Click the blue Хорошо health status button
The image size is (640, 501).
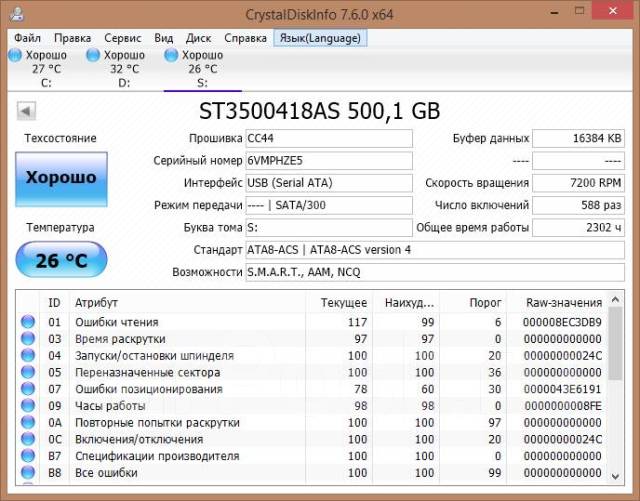62,179
